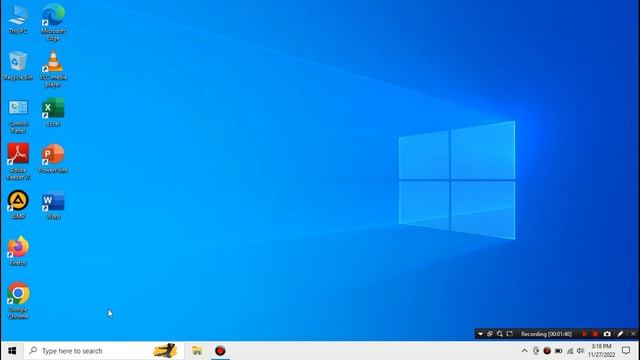Open the Windows Start menu
The height and width of the screenshot is (360, 640).
click(12, 351)
